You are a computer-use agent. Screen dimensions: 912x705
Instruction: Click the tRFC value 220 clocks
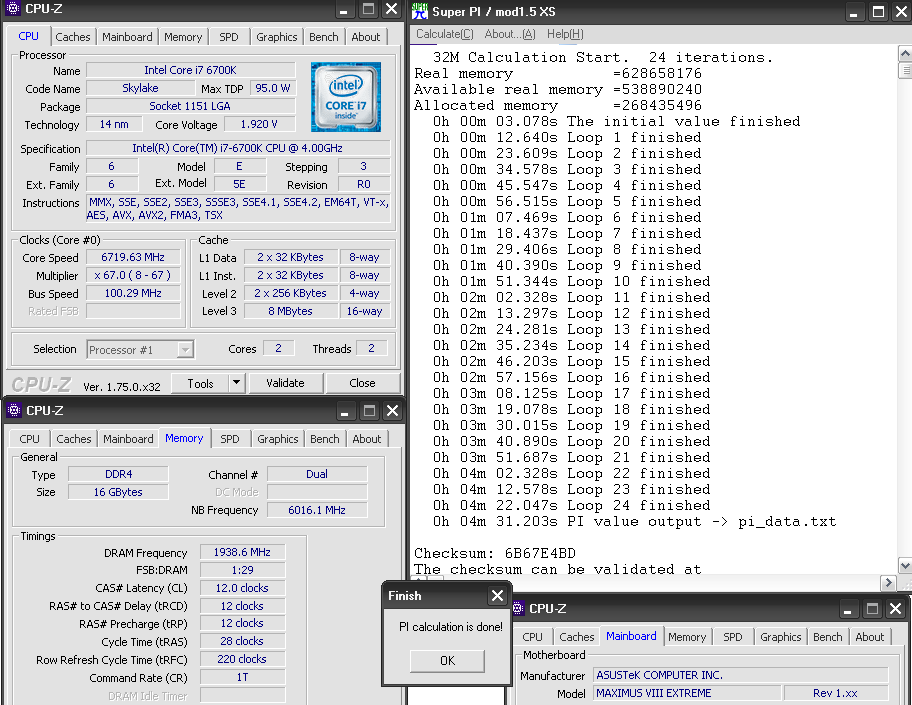(242, 659)
